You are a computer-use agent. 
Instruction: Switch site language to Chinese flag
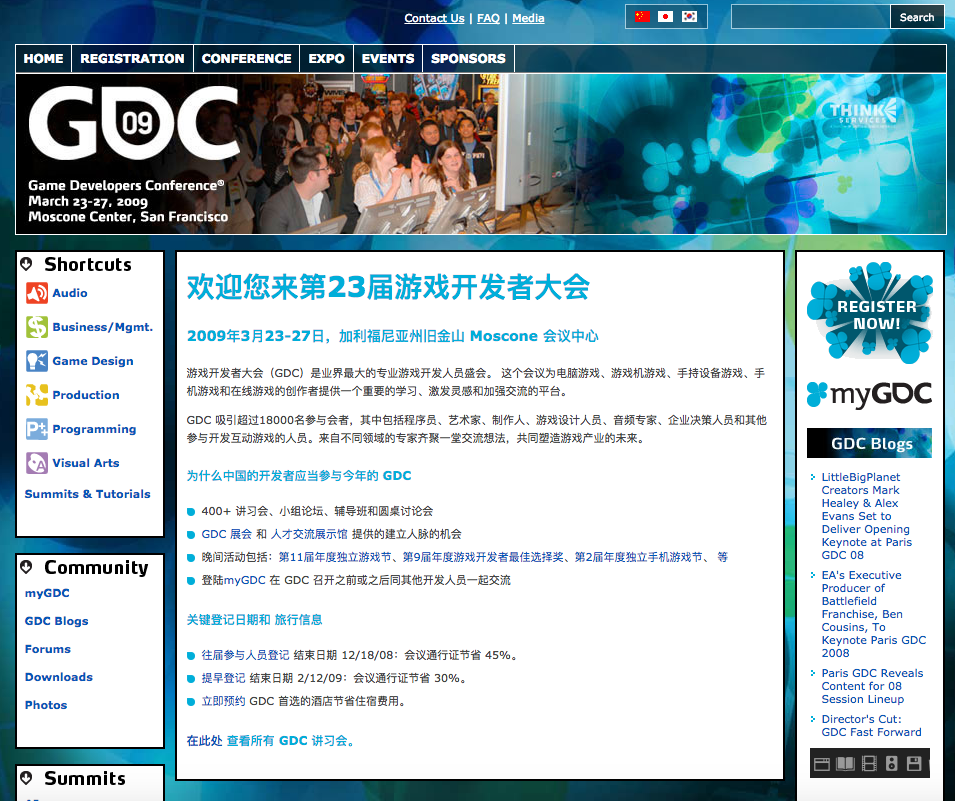pos(641,16)
